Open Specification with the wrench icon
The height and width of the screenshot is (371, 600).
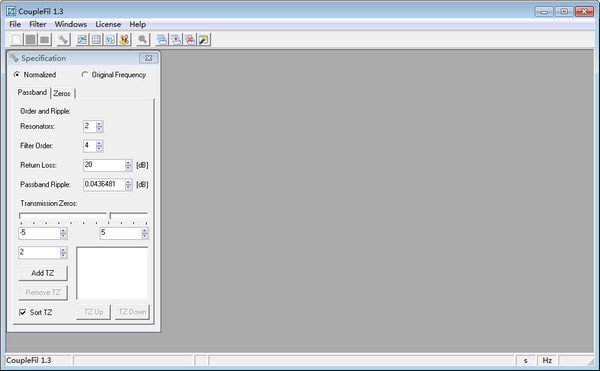pyautogui.click(x=64, y=39)
